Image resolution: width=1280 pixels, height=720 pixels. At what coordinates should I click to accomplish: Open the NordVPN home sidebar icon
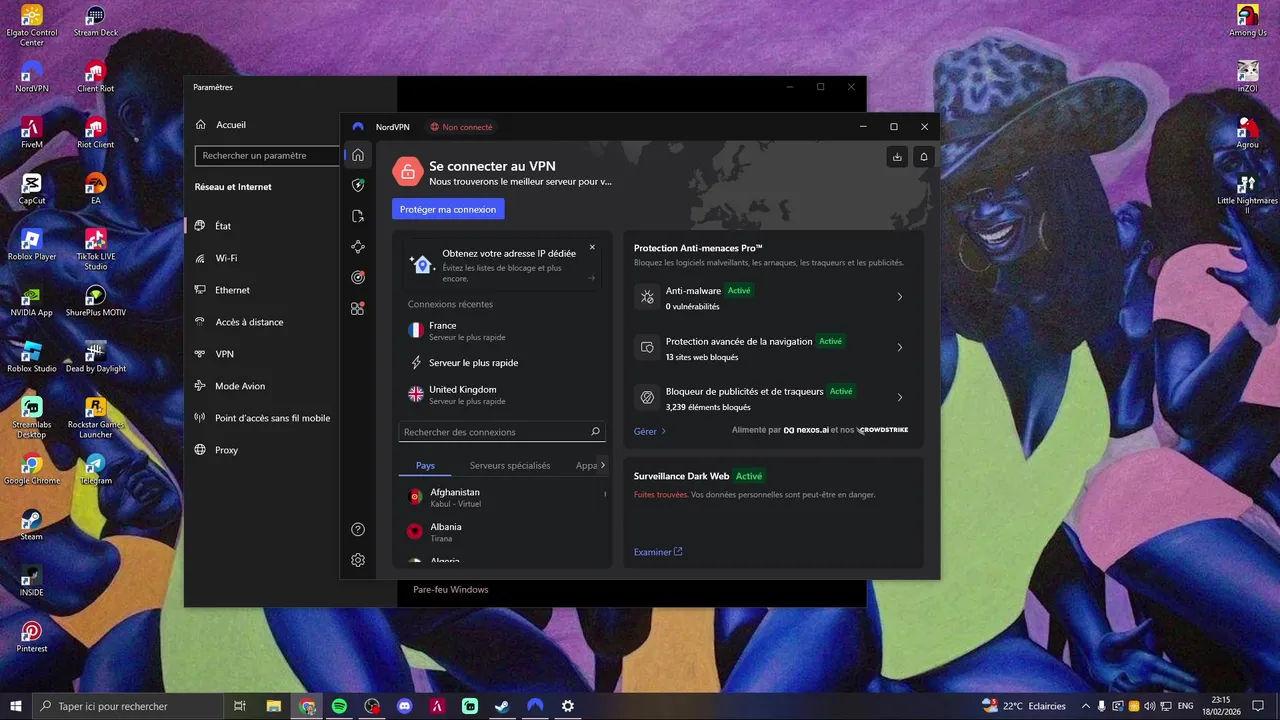358,155
